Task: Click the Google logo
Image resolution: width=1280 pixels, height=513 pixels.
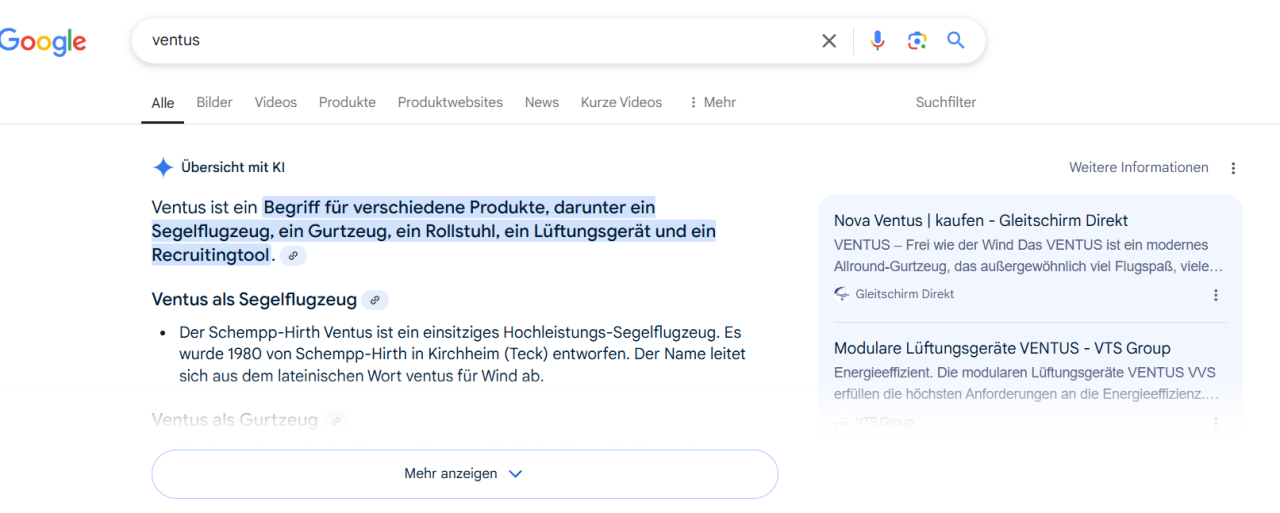Action: pos(42,41)
